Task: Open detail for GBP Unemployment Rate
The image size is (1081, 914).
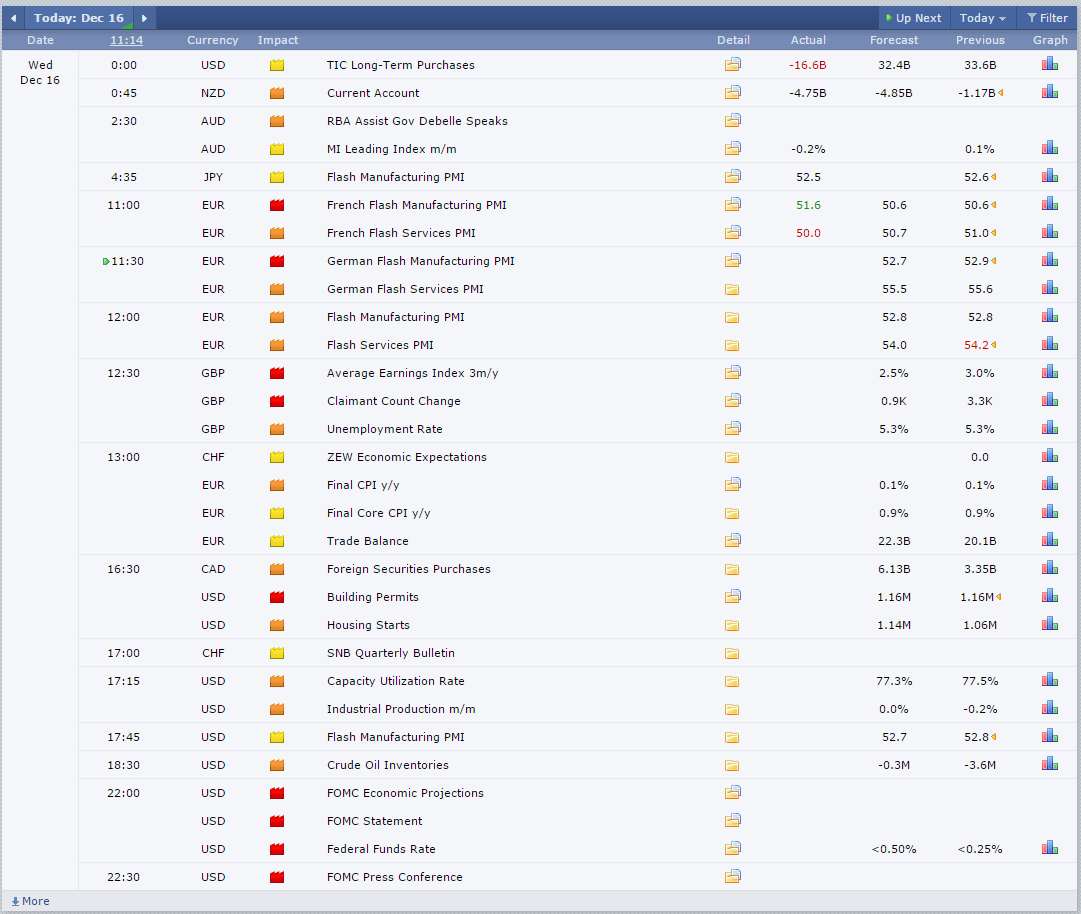Action: coord(732,428)
